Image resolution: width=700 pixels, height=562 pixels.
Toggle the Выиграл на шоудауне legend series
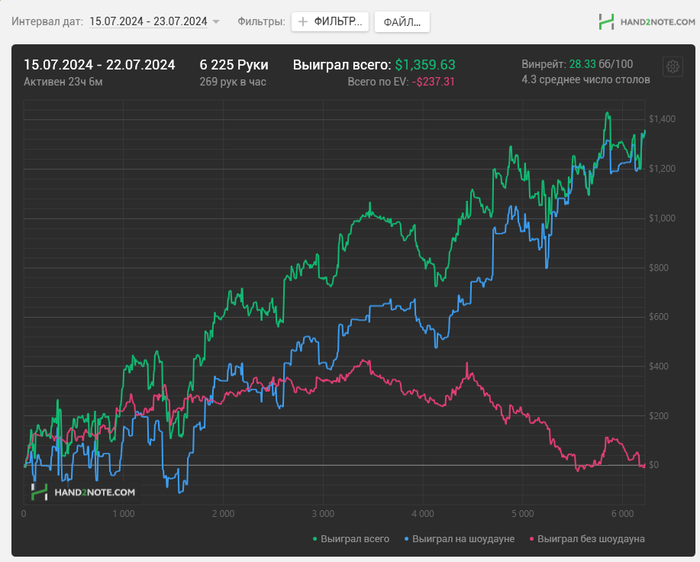click(x=459, y=539)
